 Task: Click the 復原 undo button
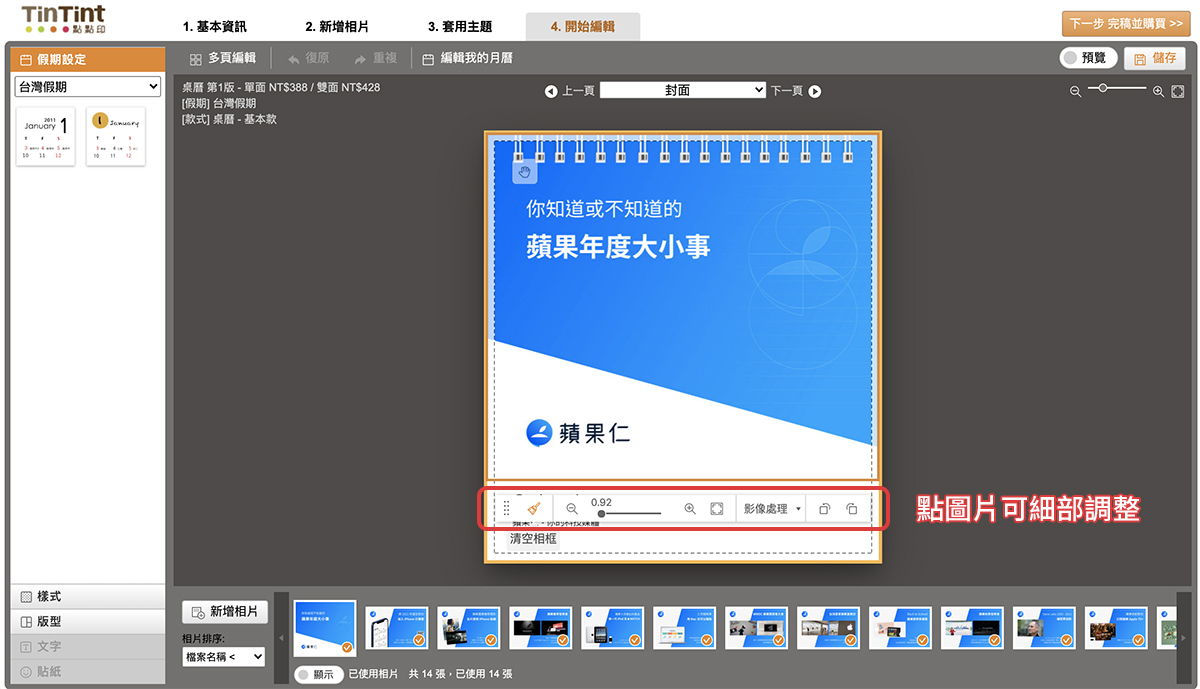pos(308,59)
